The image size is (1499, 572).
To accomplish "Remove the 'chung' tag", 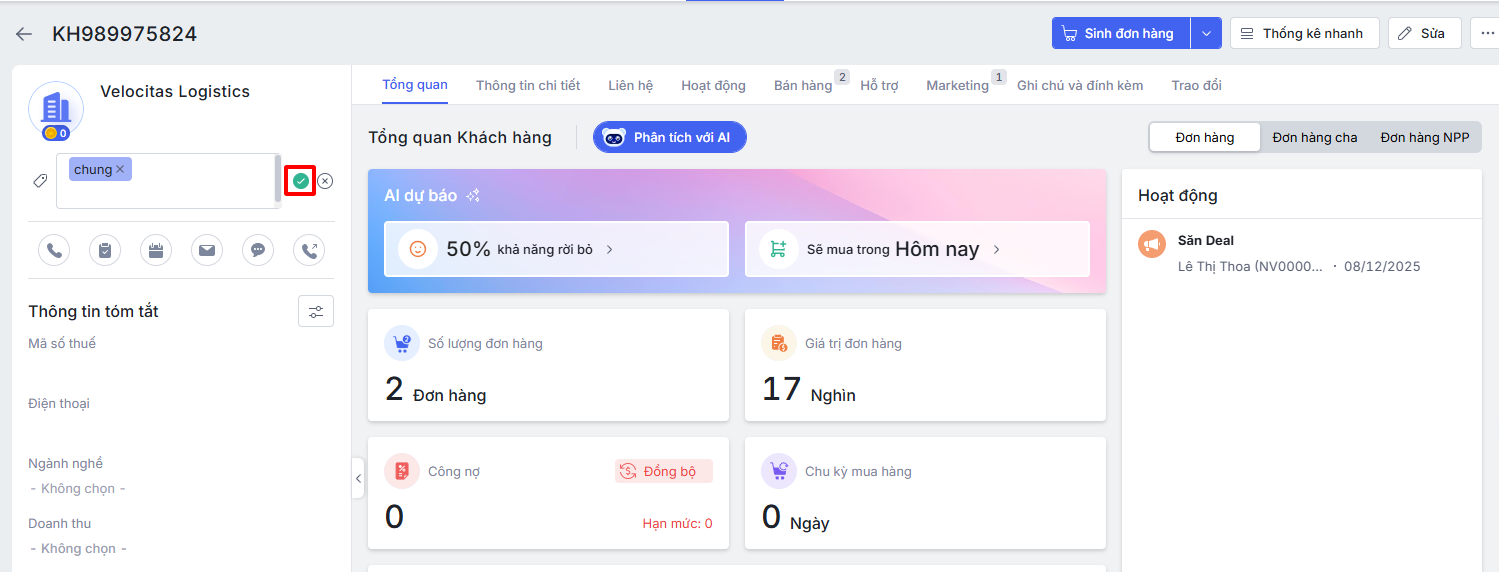I will (120, 170).
